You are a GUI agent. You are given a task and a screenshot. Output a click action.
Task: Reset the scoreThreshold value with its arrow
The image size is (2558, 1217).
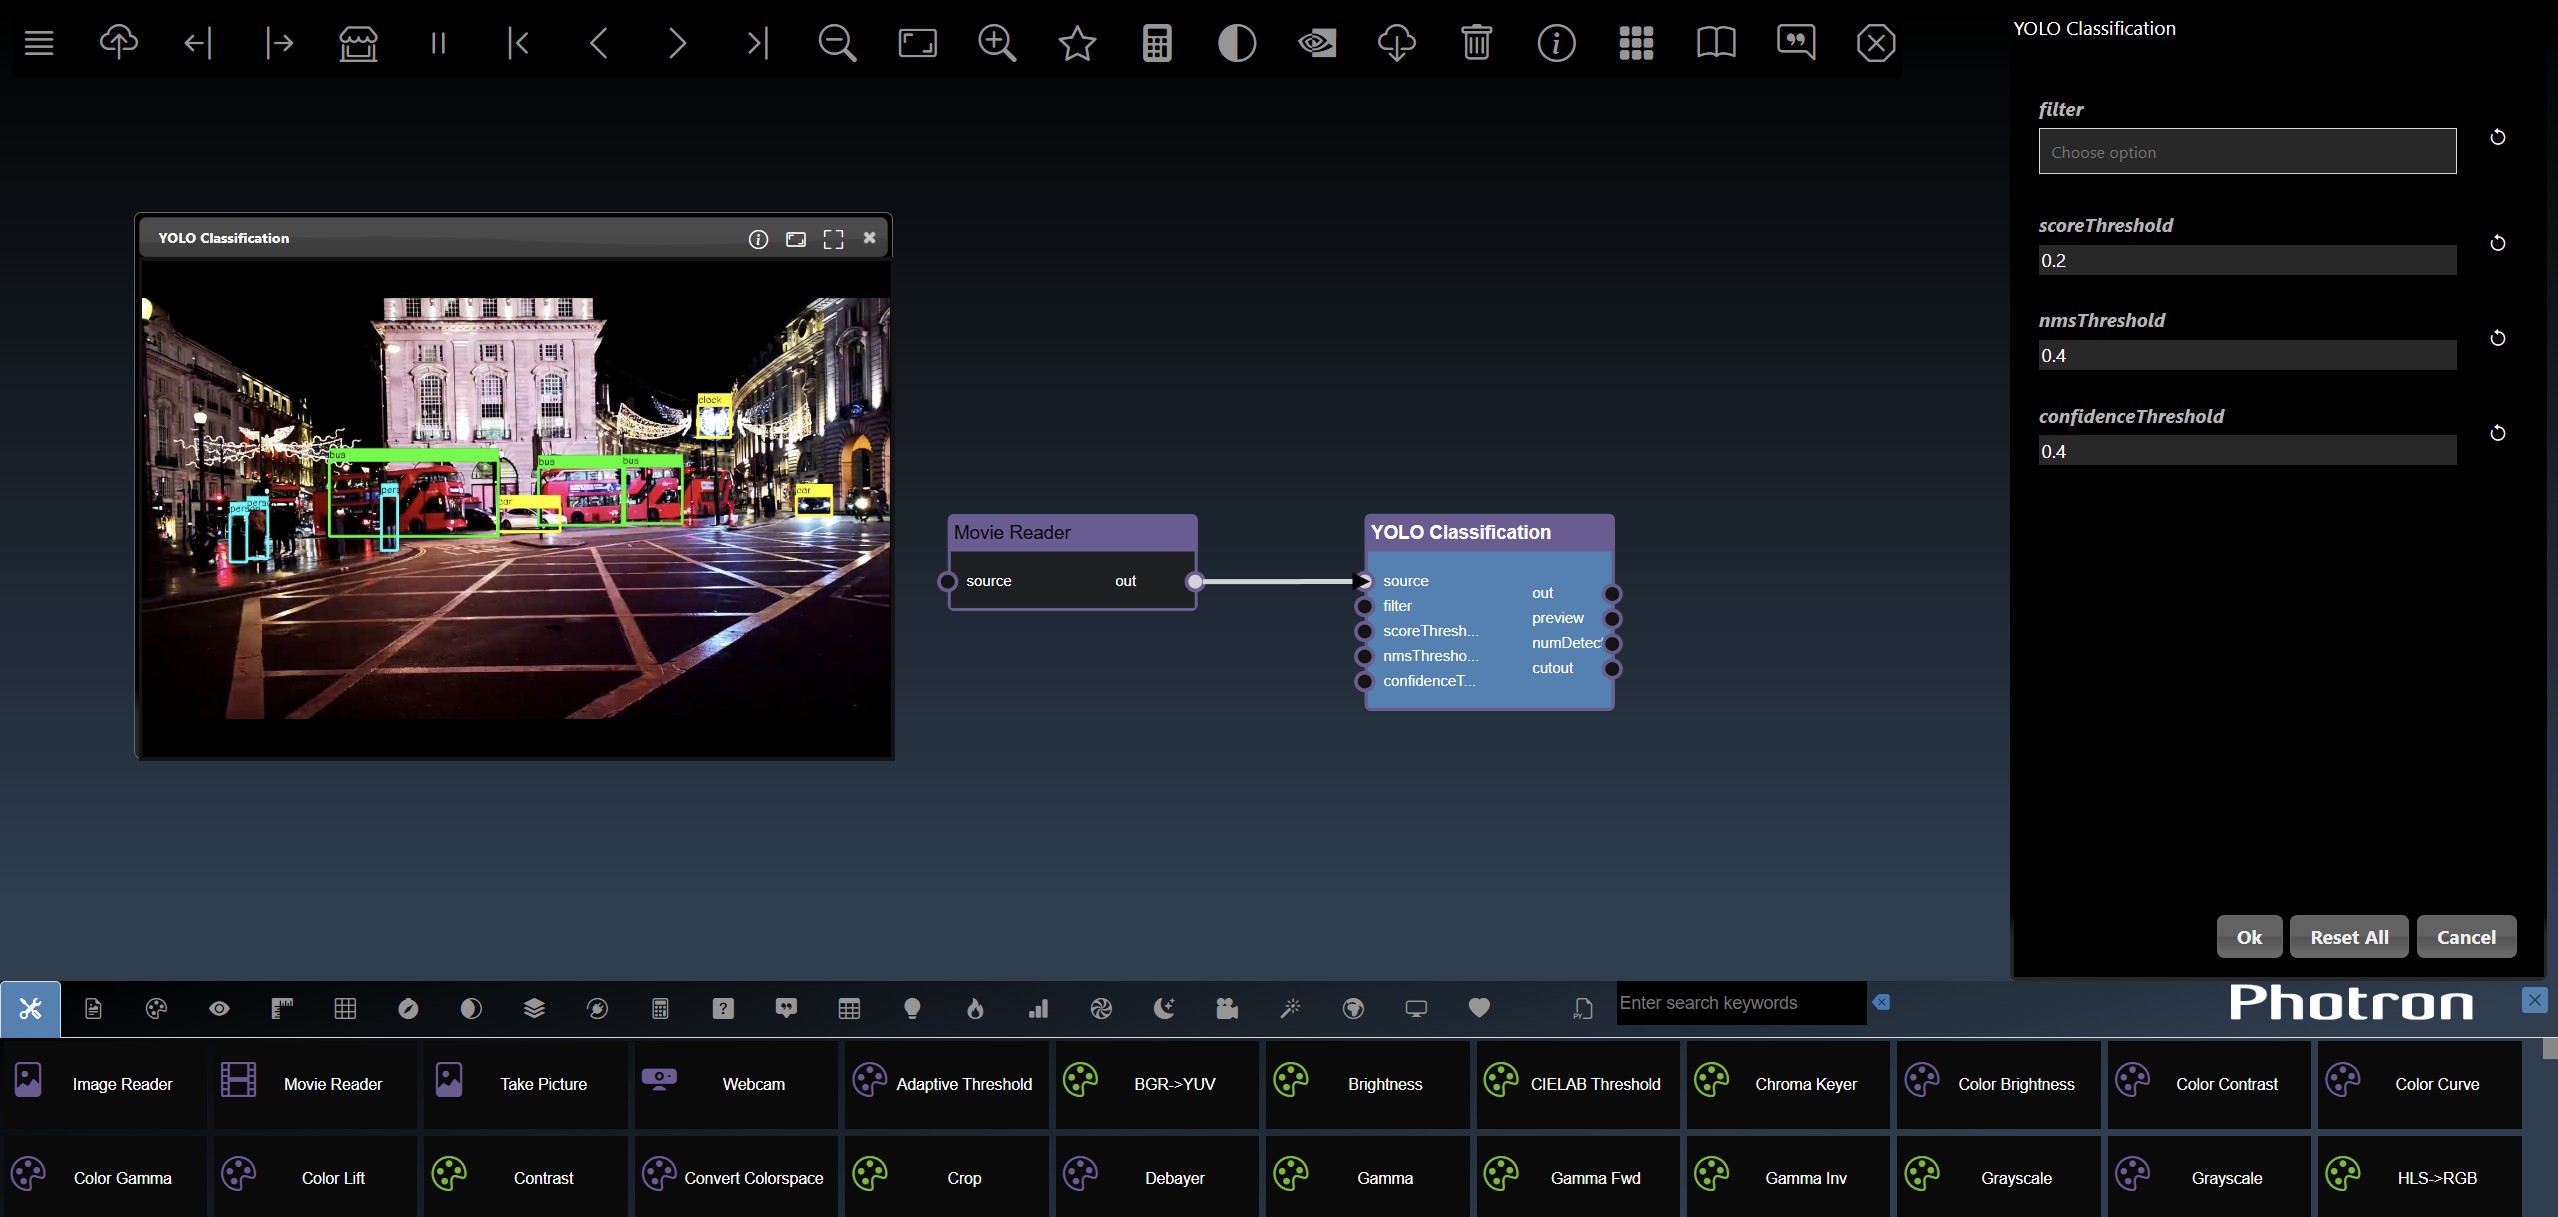click(x=2497, y=243)
